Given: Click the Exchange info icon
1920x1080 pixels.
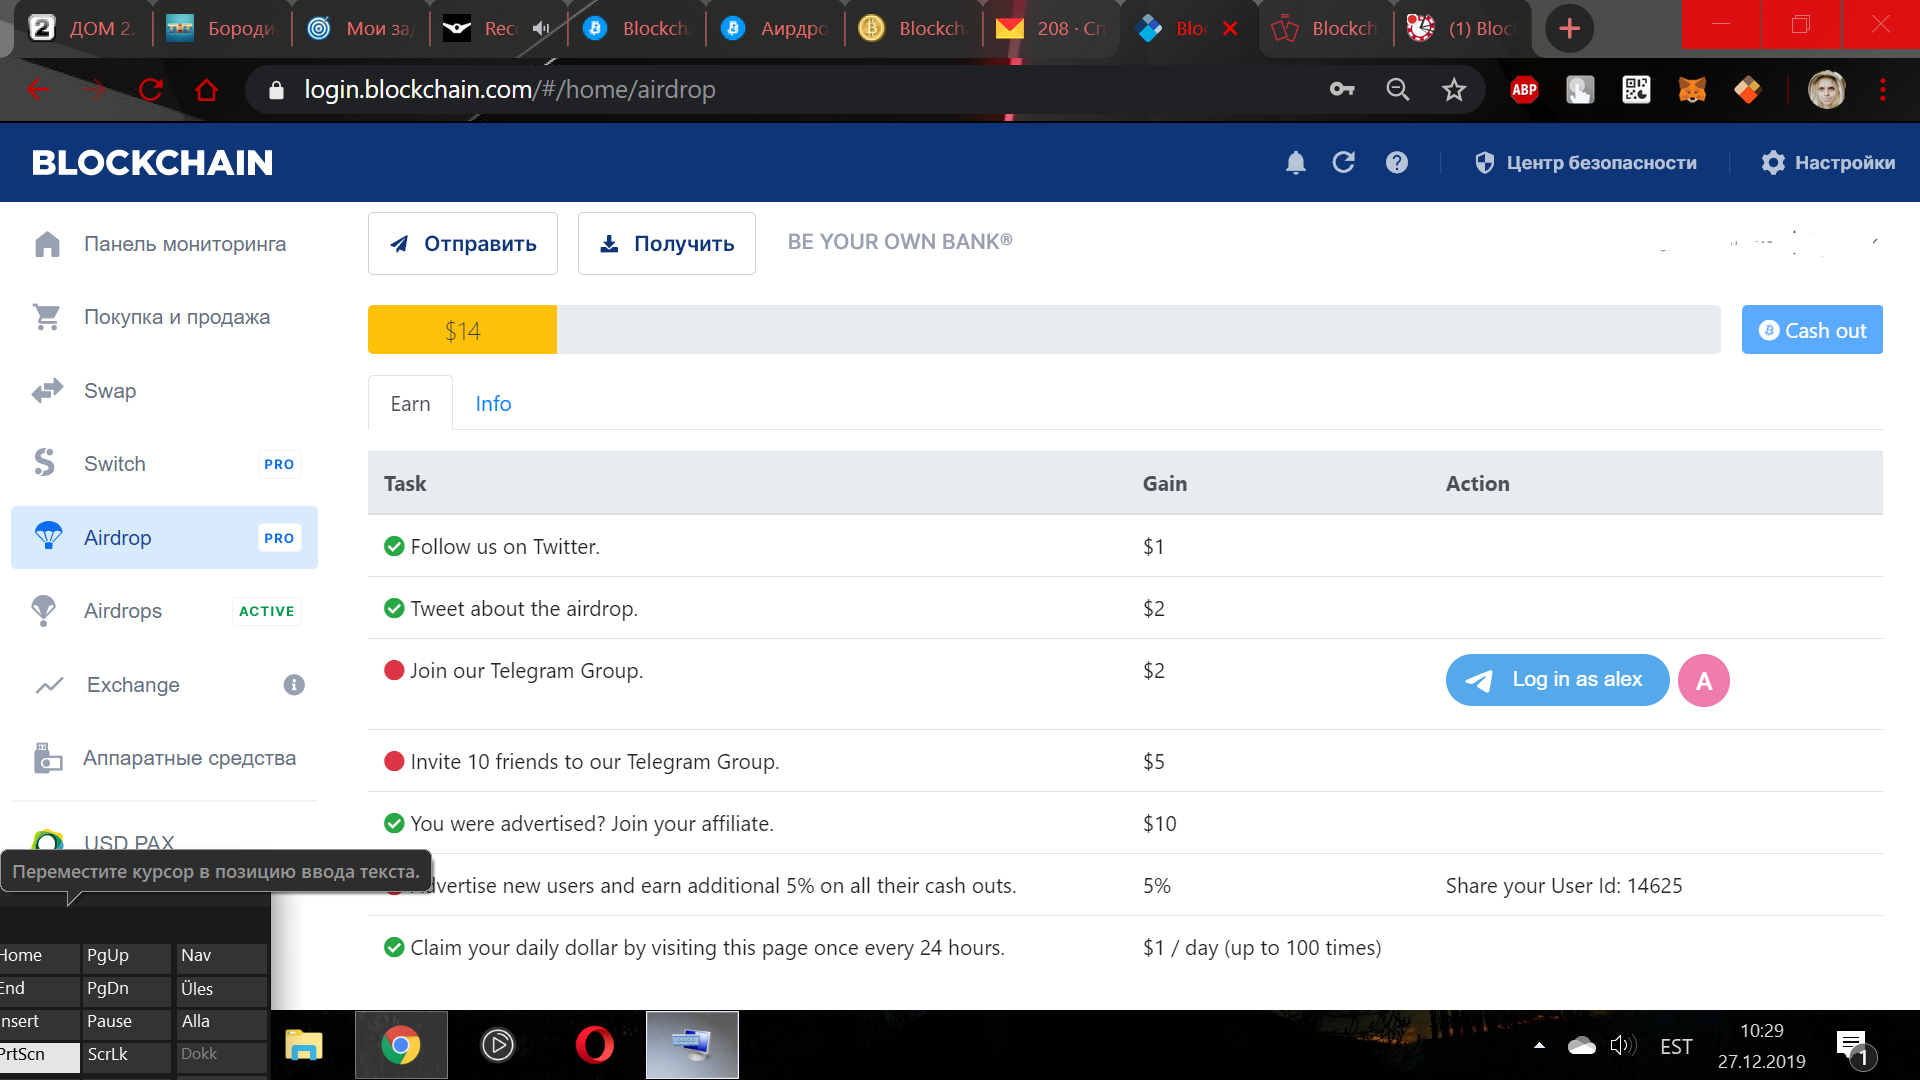Looking at the screenshot, I should click(x=294, y=685).
